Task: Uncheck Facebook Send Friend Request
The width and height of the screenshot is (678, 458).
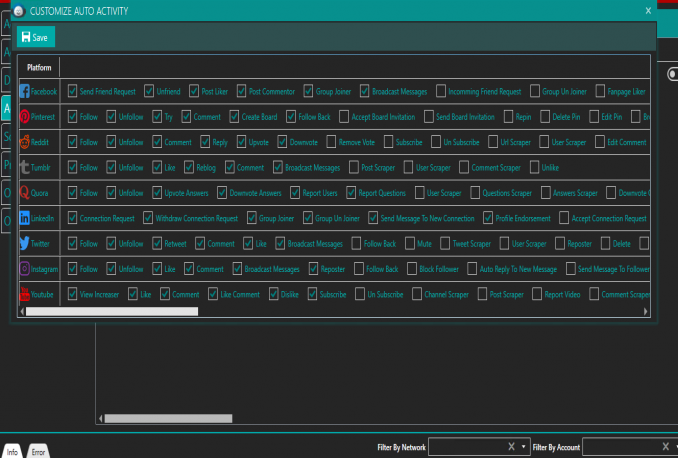Action: 72,91
